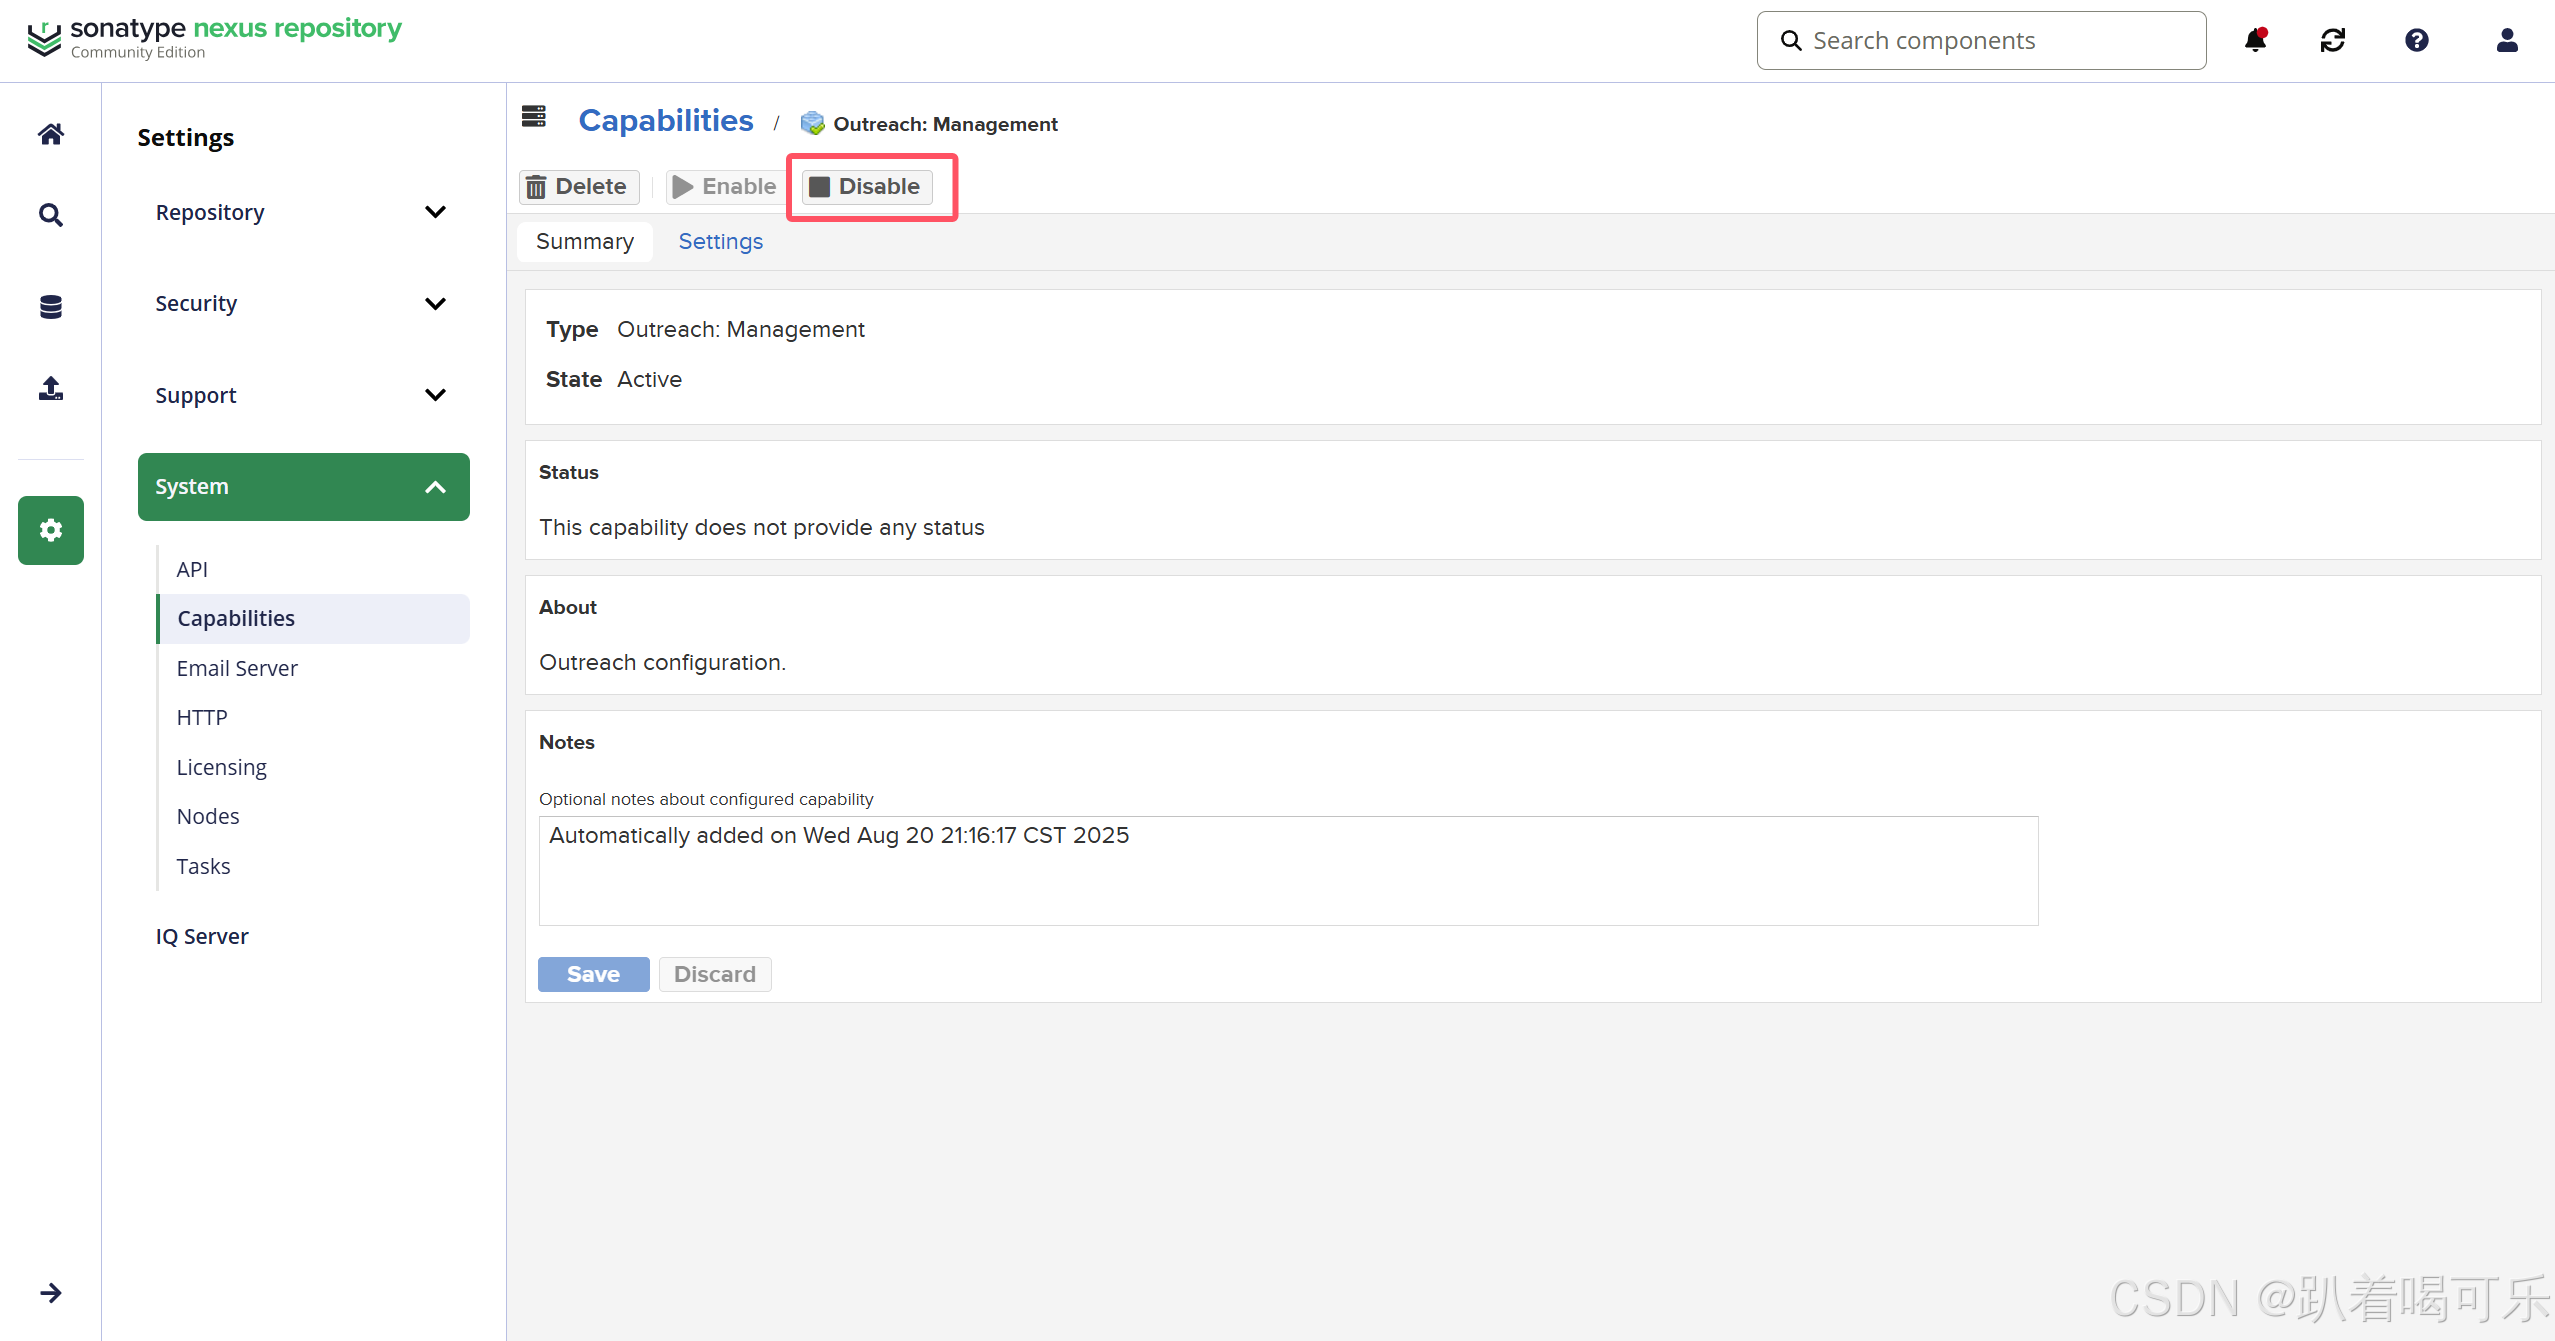The width and height of the screenshot is (2555, 1341).
Task: Open the Search icon in left rail
Action: click(51, 215)
